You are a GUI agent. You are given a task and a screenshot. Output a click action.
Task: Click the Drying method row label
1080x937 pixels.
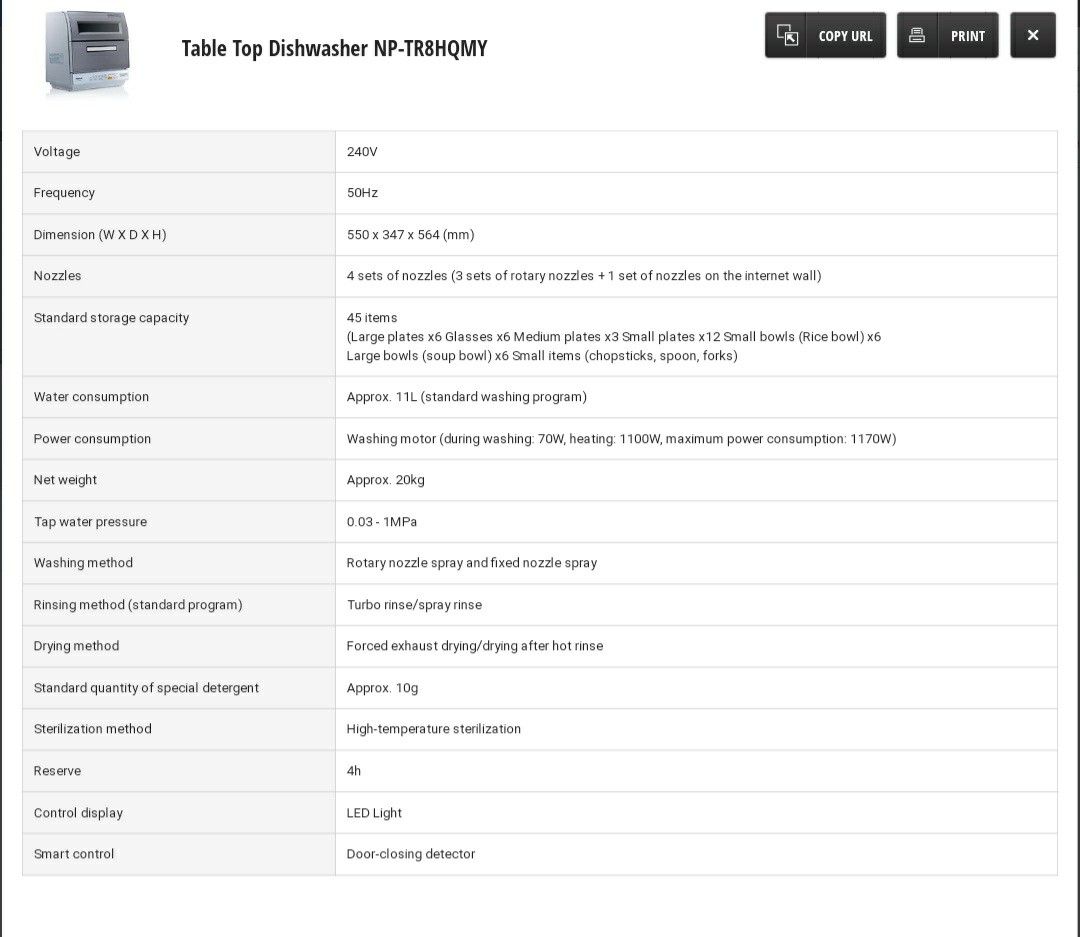(x=76, y=646)
